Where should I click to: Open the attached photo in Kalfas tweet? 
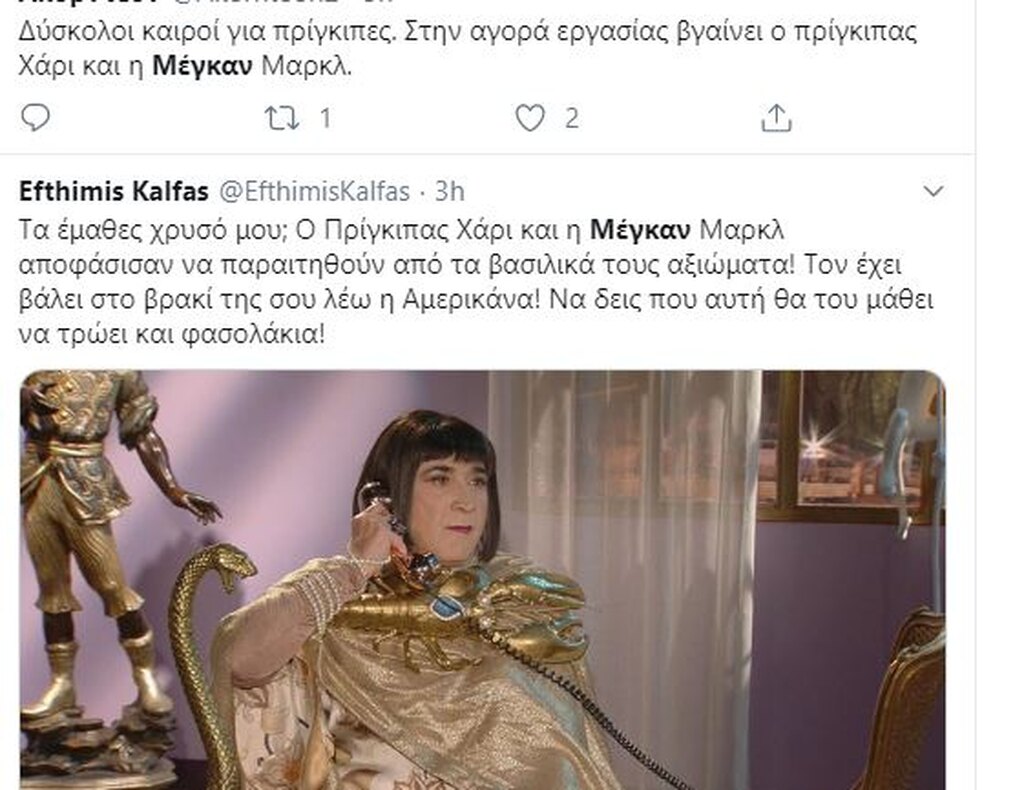(x=483, y=580)
